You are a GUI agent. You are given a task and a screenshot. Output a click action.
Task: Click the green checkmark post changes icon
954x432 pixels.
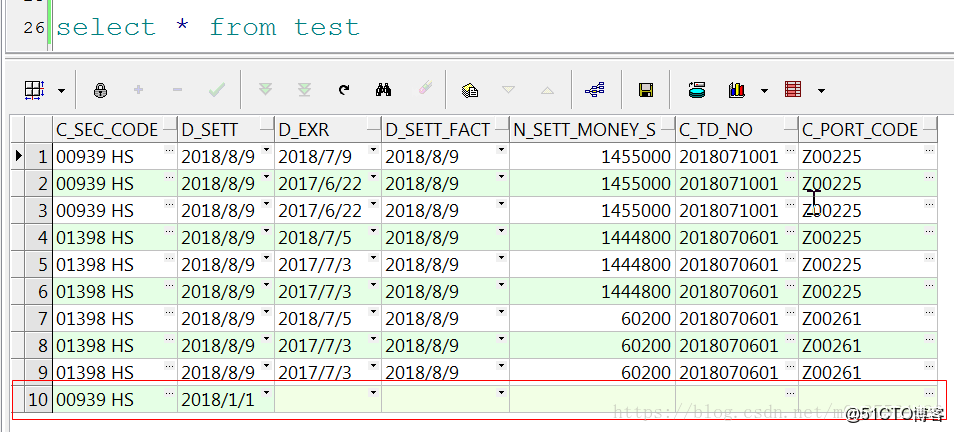tap(217, 90)
